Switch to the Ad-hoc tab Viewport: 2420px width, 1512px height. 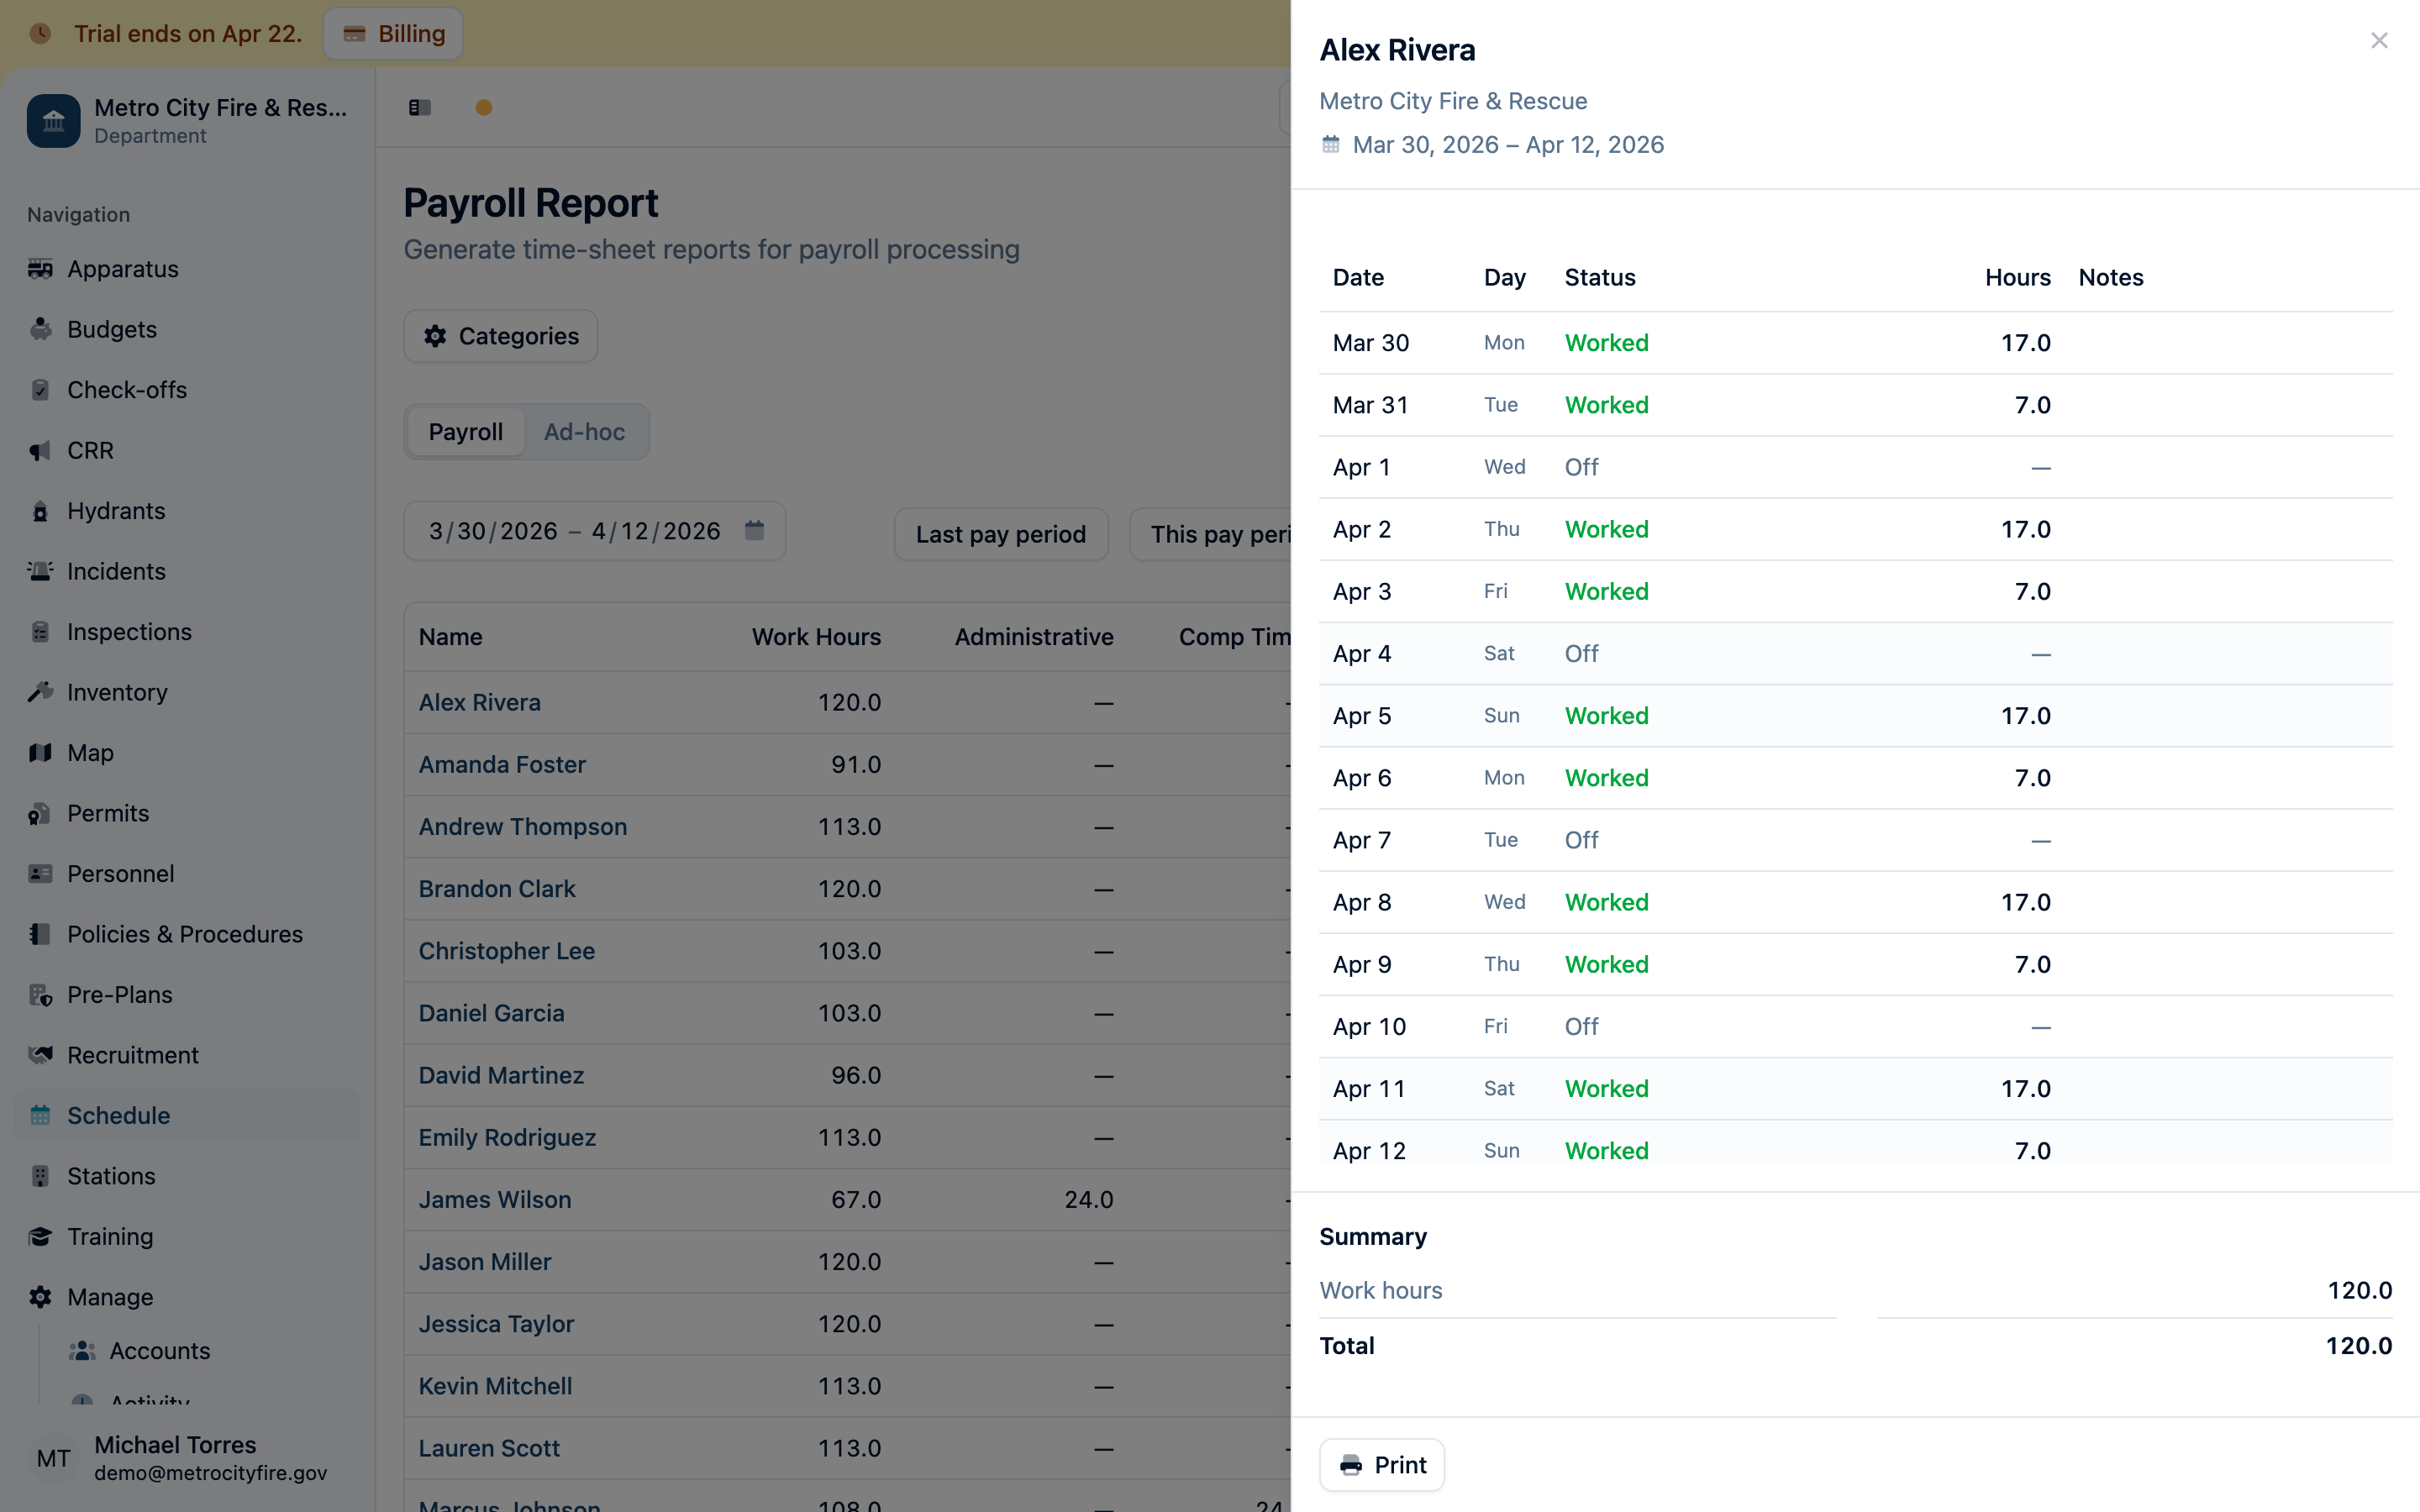pyautogui.click(x=583, y=431)
